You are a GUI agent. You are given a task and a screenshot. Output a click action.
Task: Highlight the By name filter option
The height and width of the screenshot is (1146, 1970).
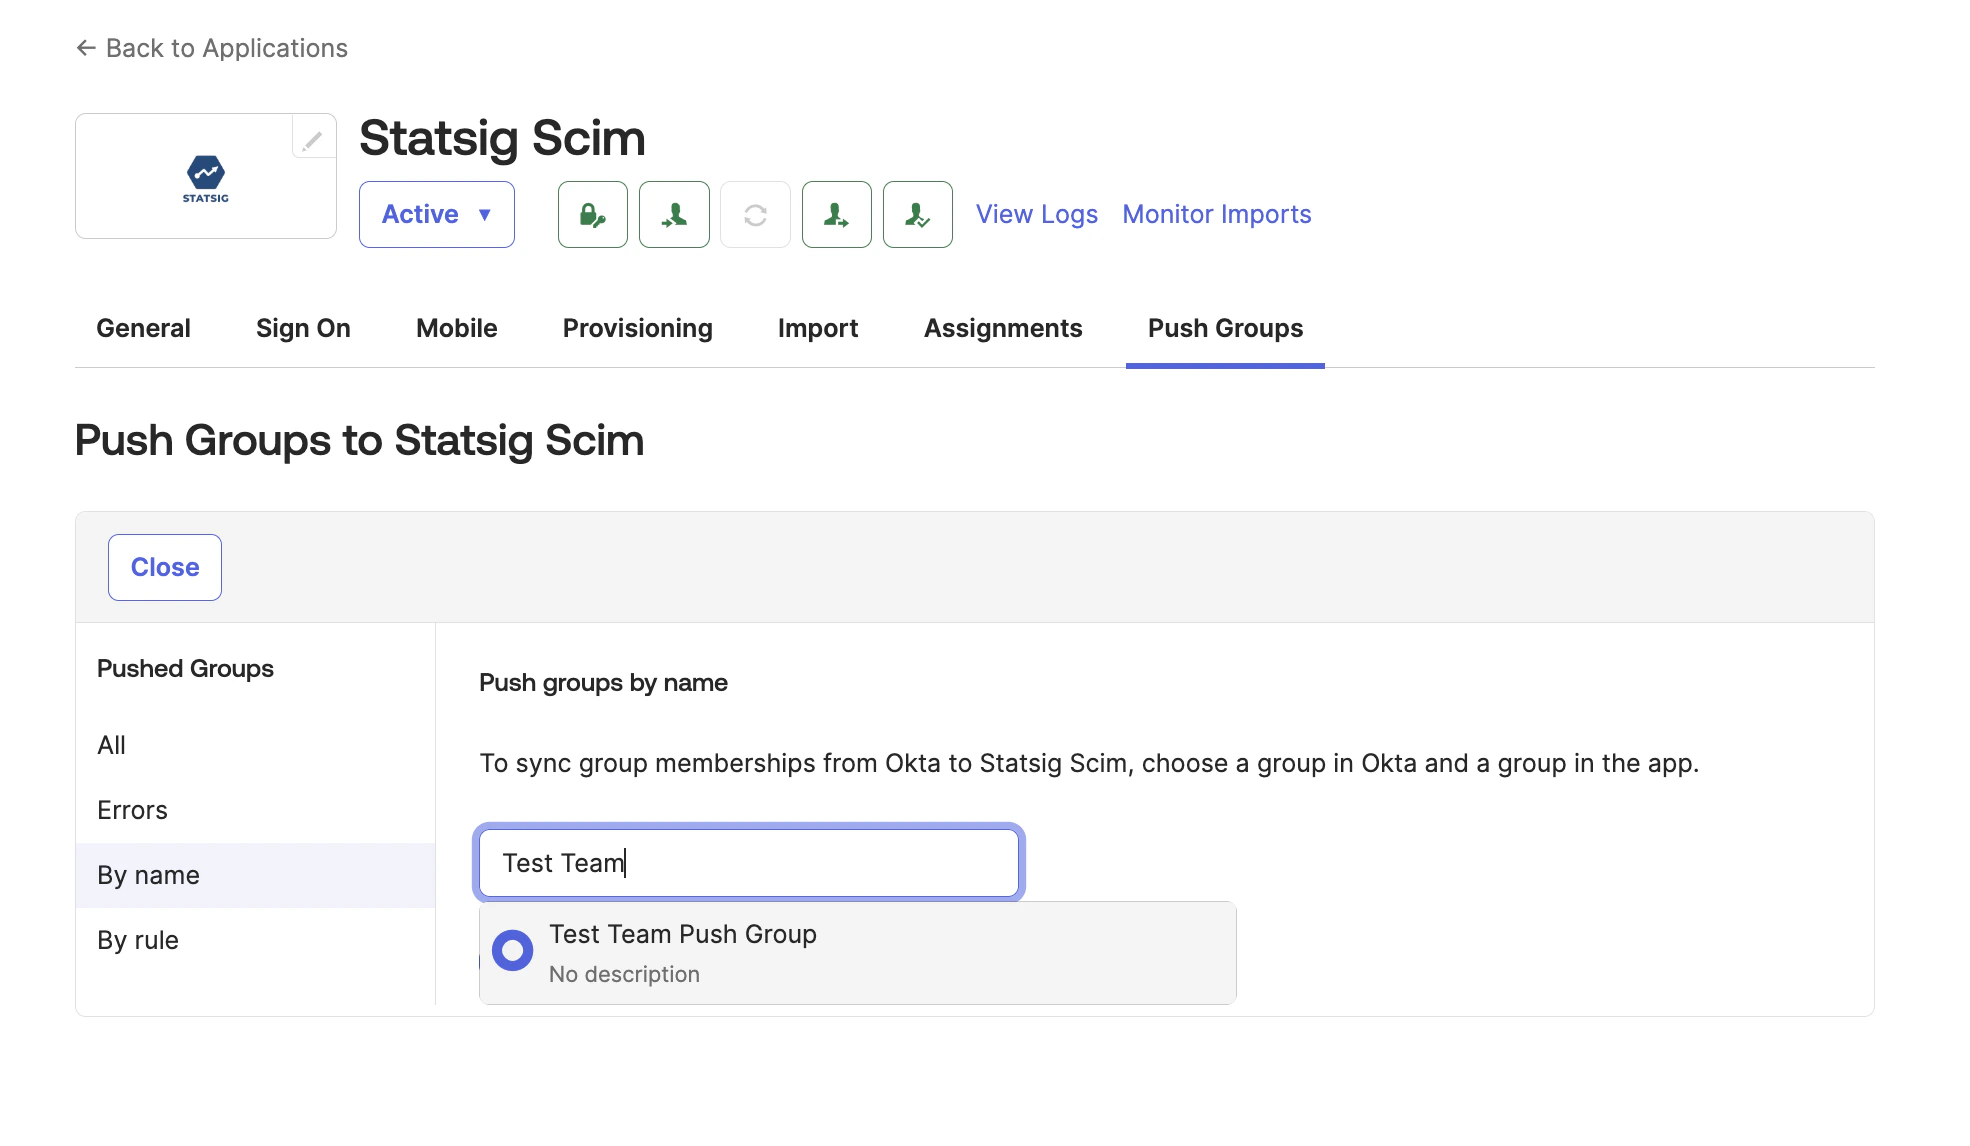147,874
